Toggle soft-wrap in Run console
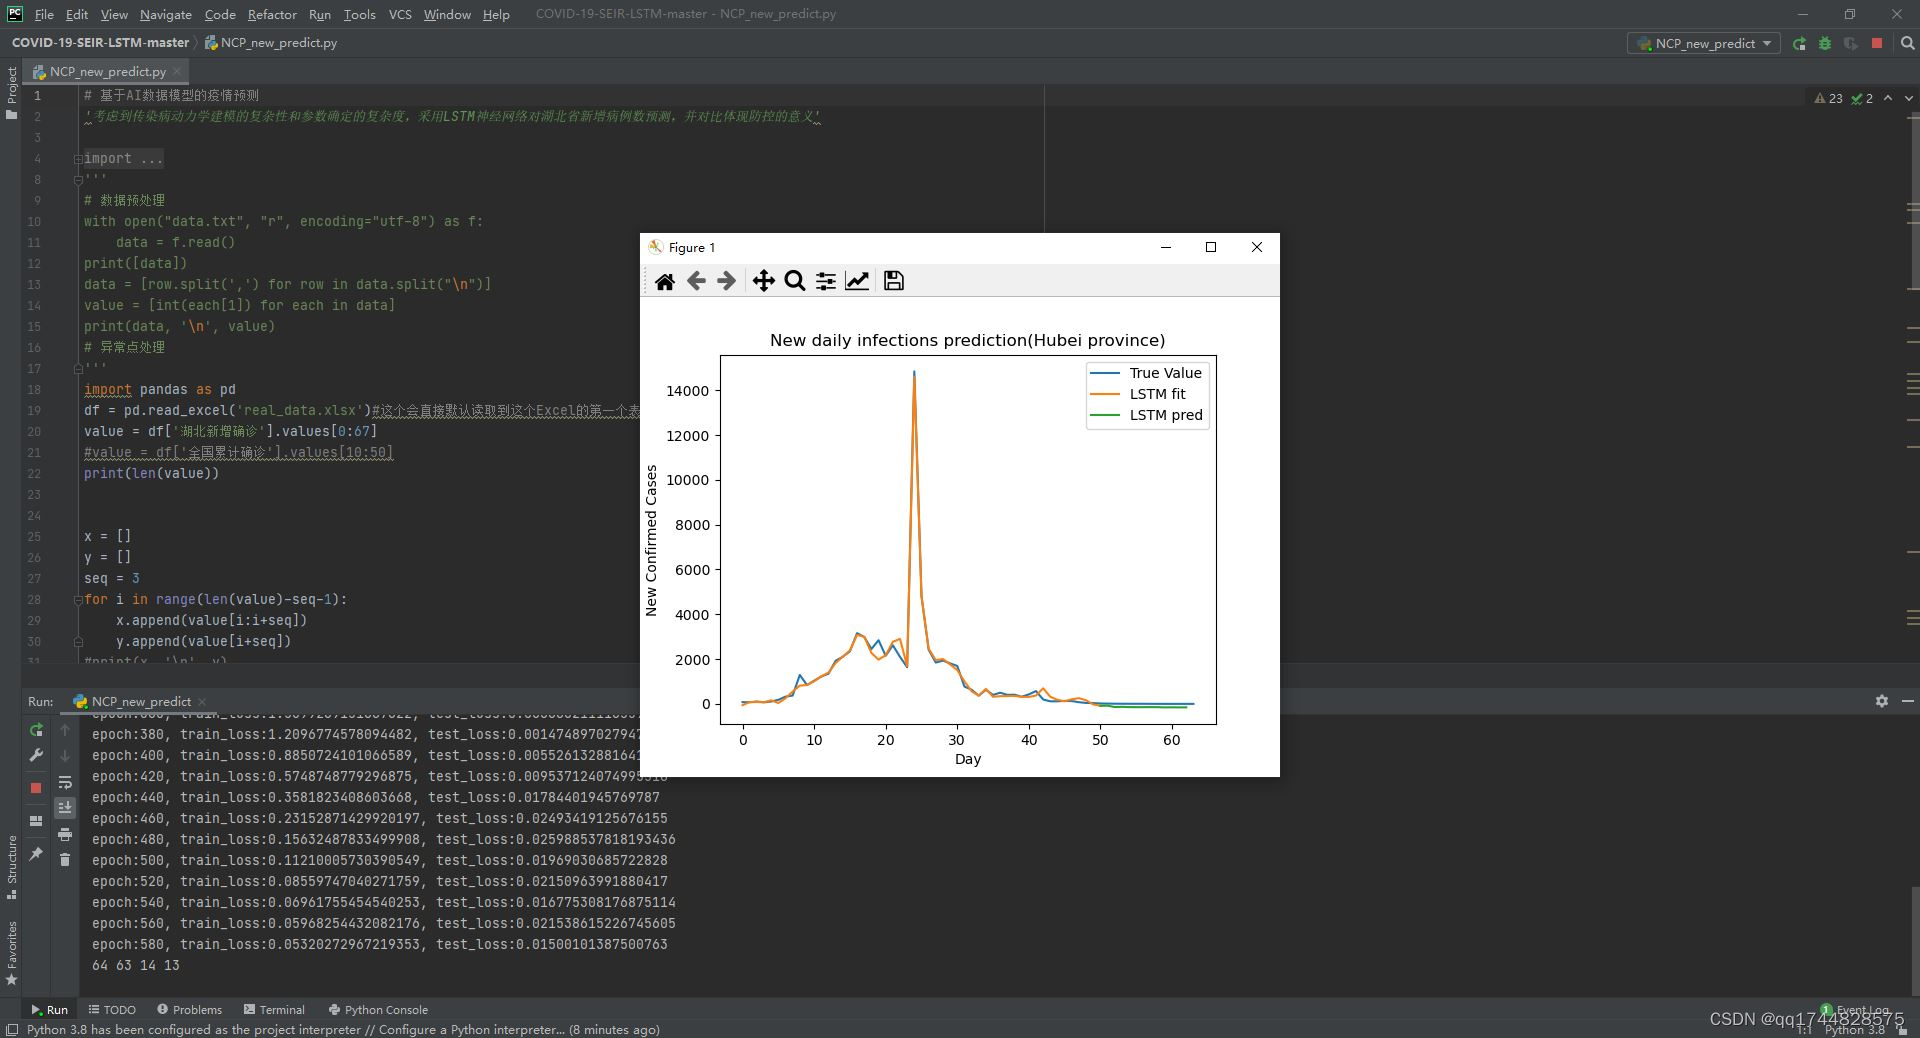This screenshot has width=1920, height=1038. 65,782
